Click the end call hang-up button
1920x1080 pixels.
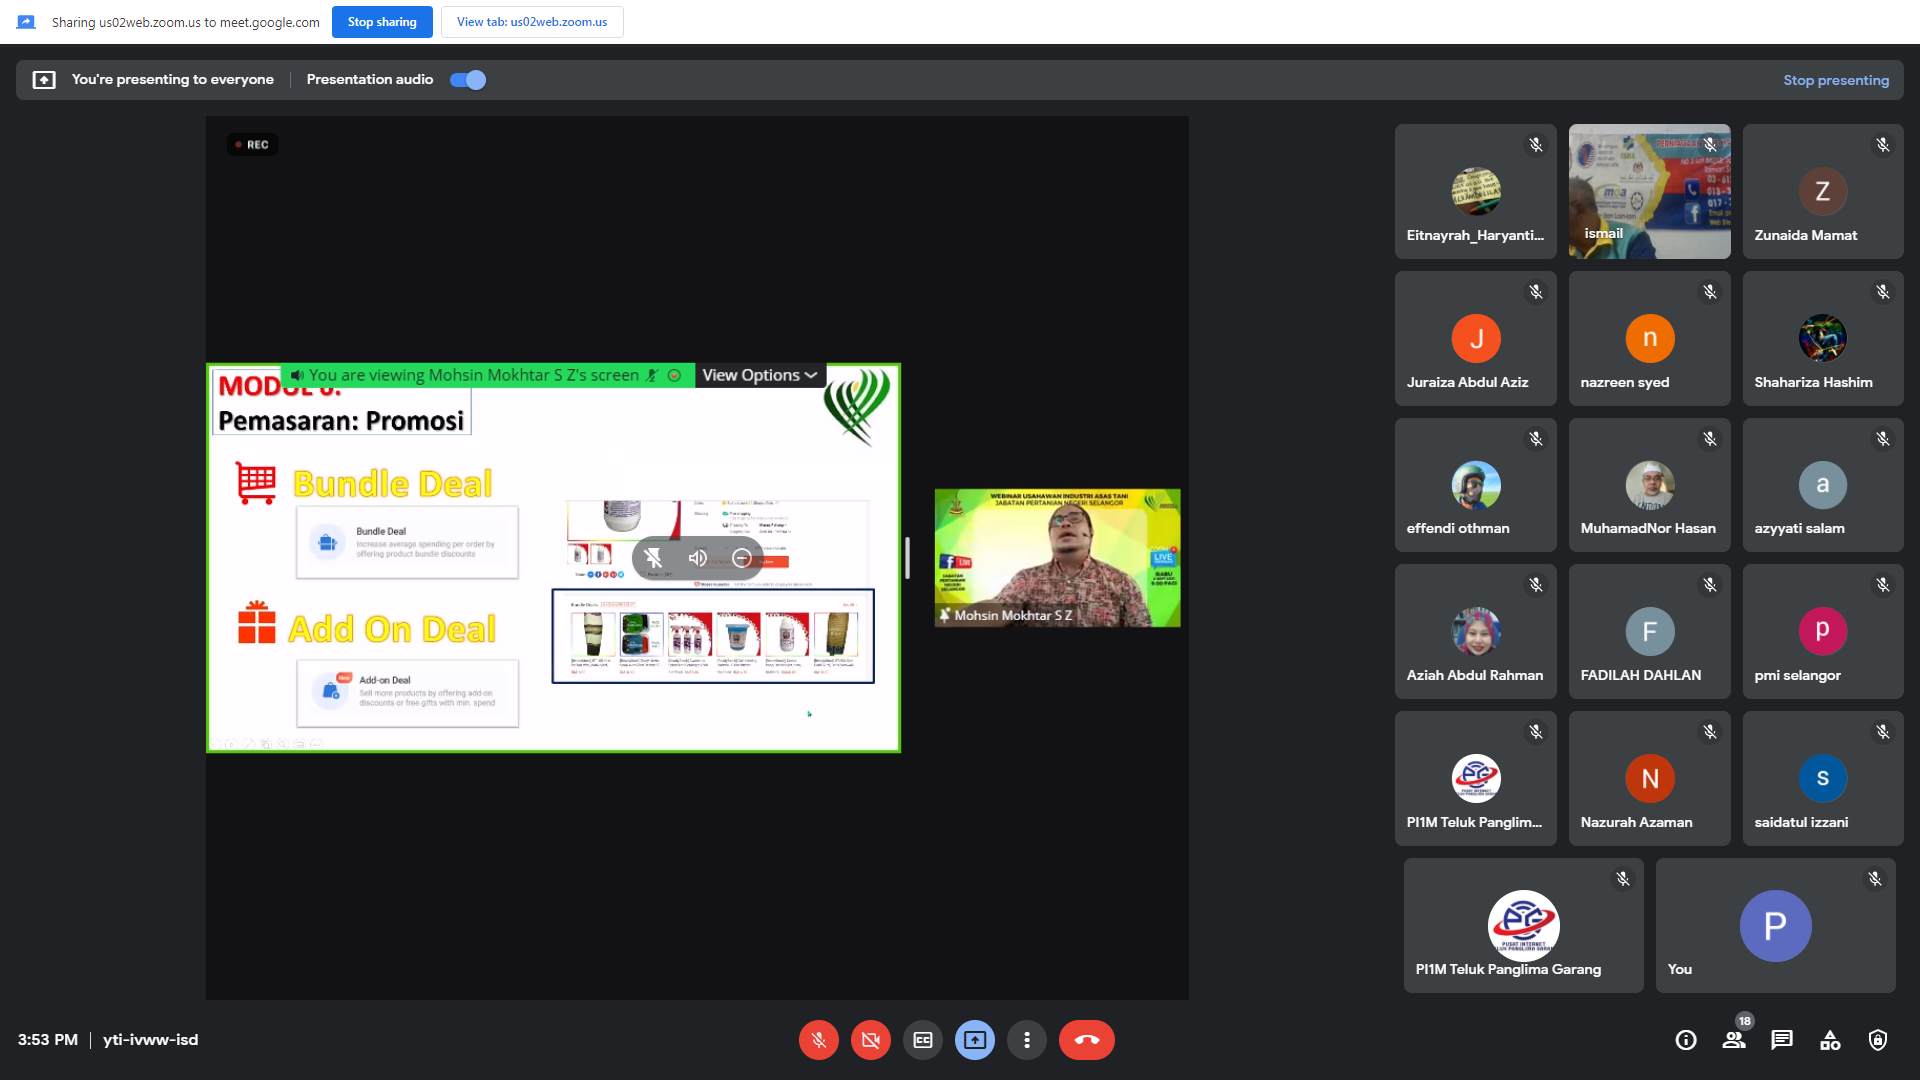point(1086,1040)
